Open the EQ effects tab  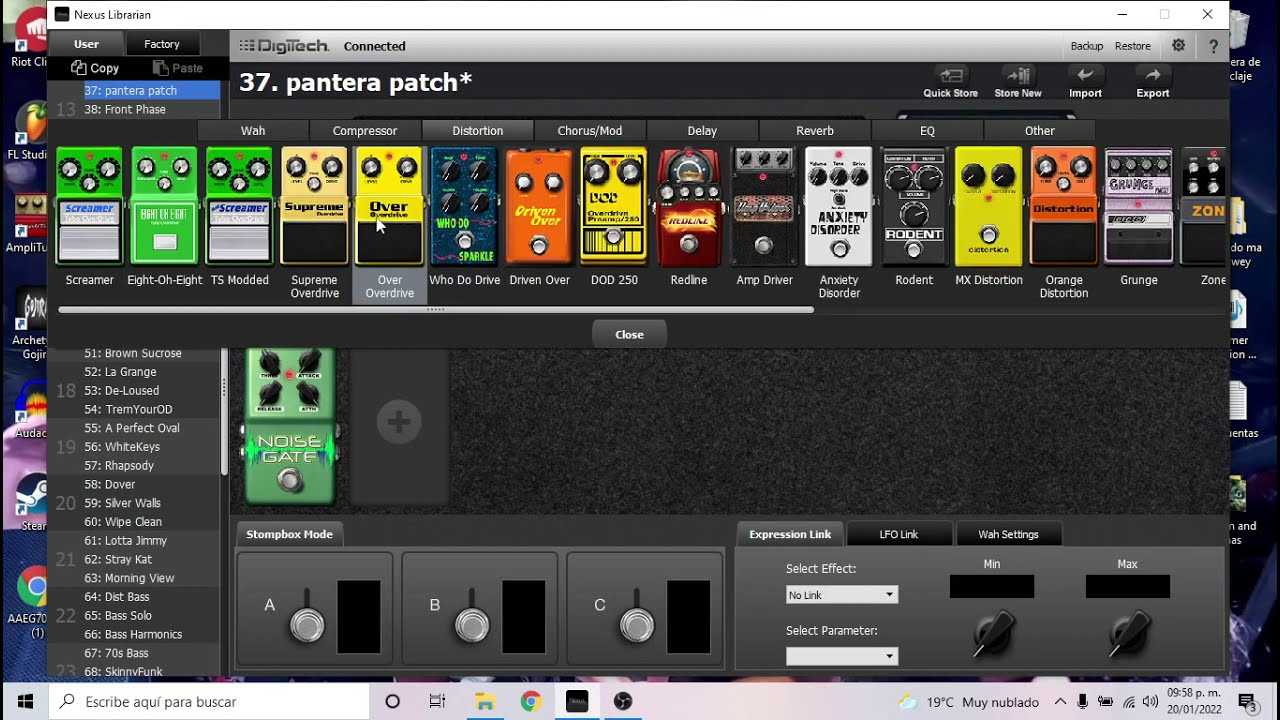pos(927,130)
